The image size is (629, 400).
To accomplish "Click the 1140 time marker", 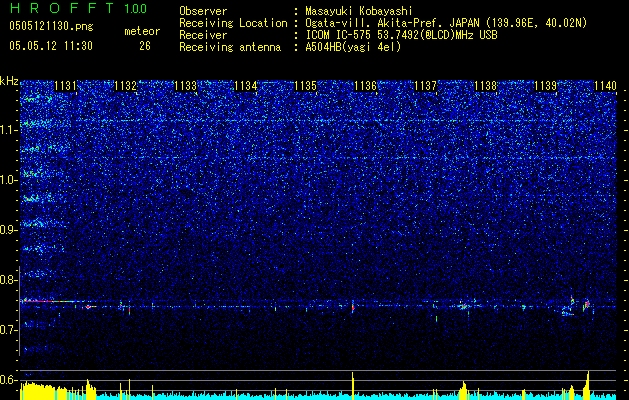I will (605, 85).
